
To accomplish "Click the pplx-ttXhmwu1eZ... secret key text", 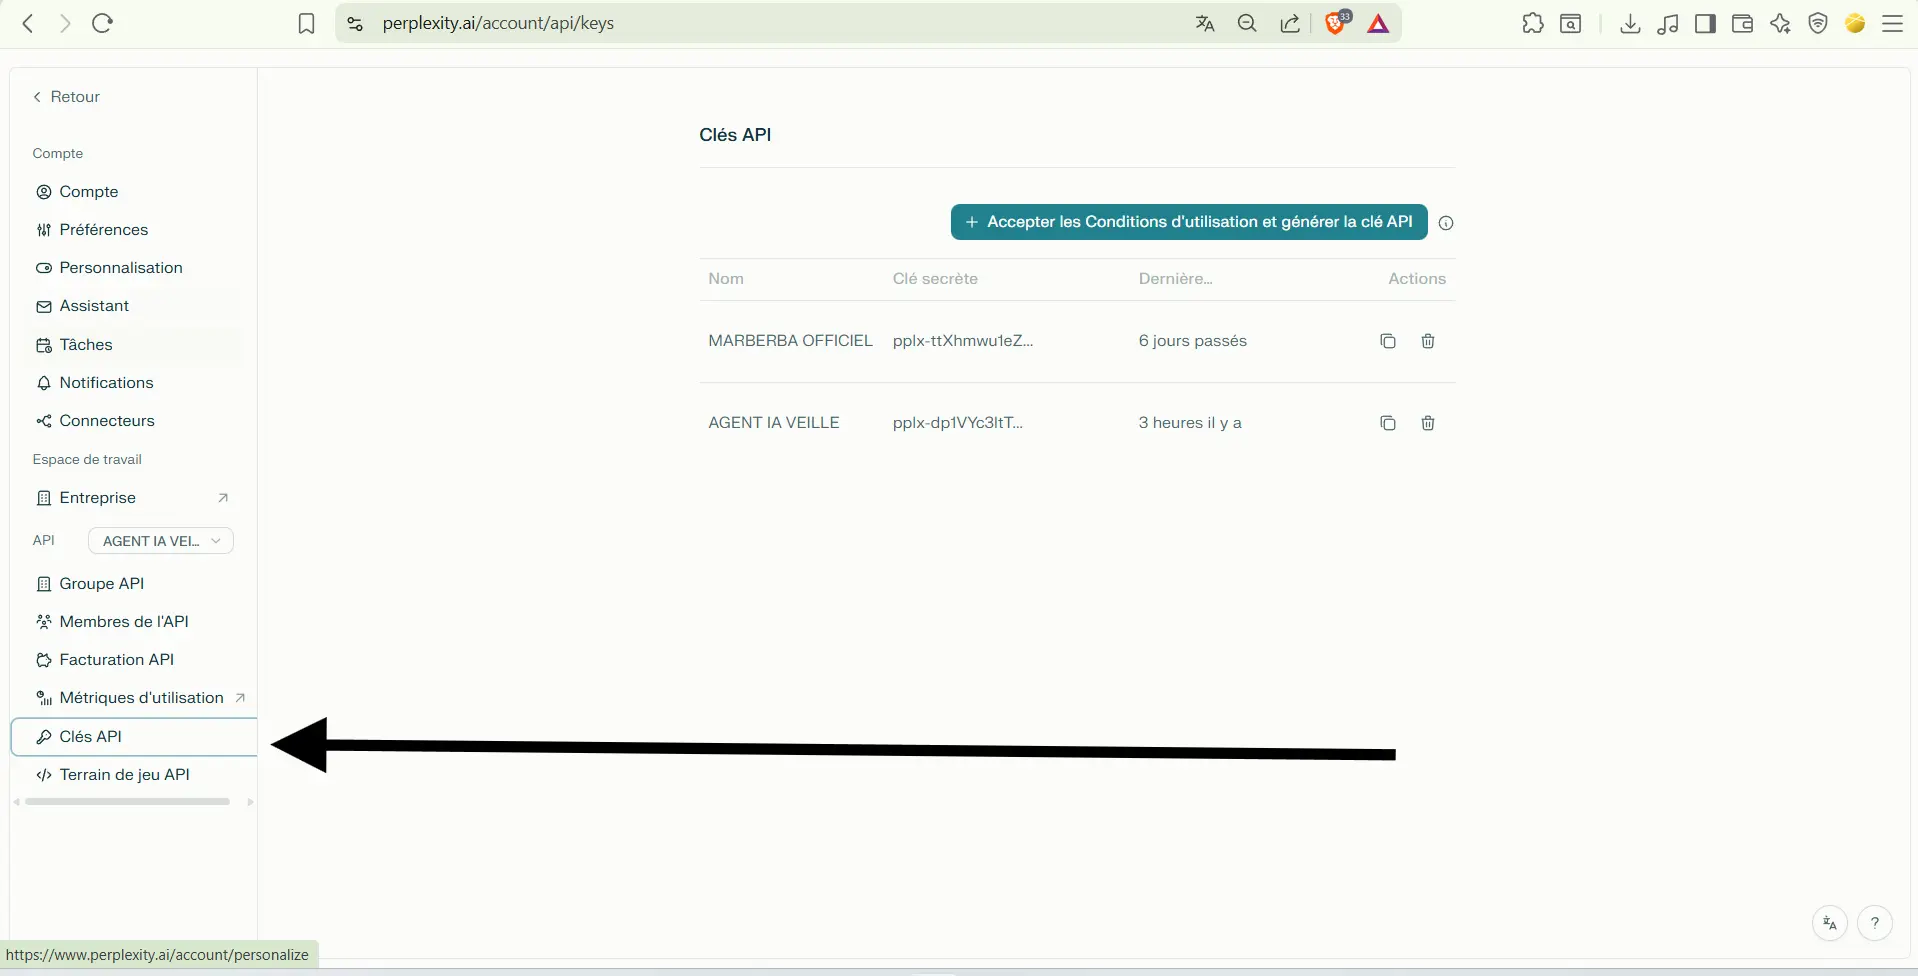I will (963, 341).
